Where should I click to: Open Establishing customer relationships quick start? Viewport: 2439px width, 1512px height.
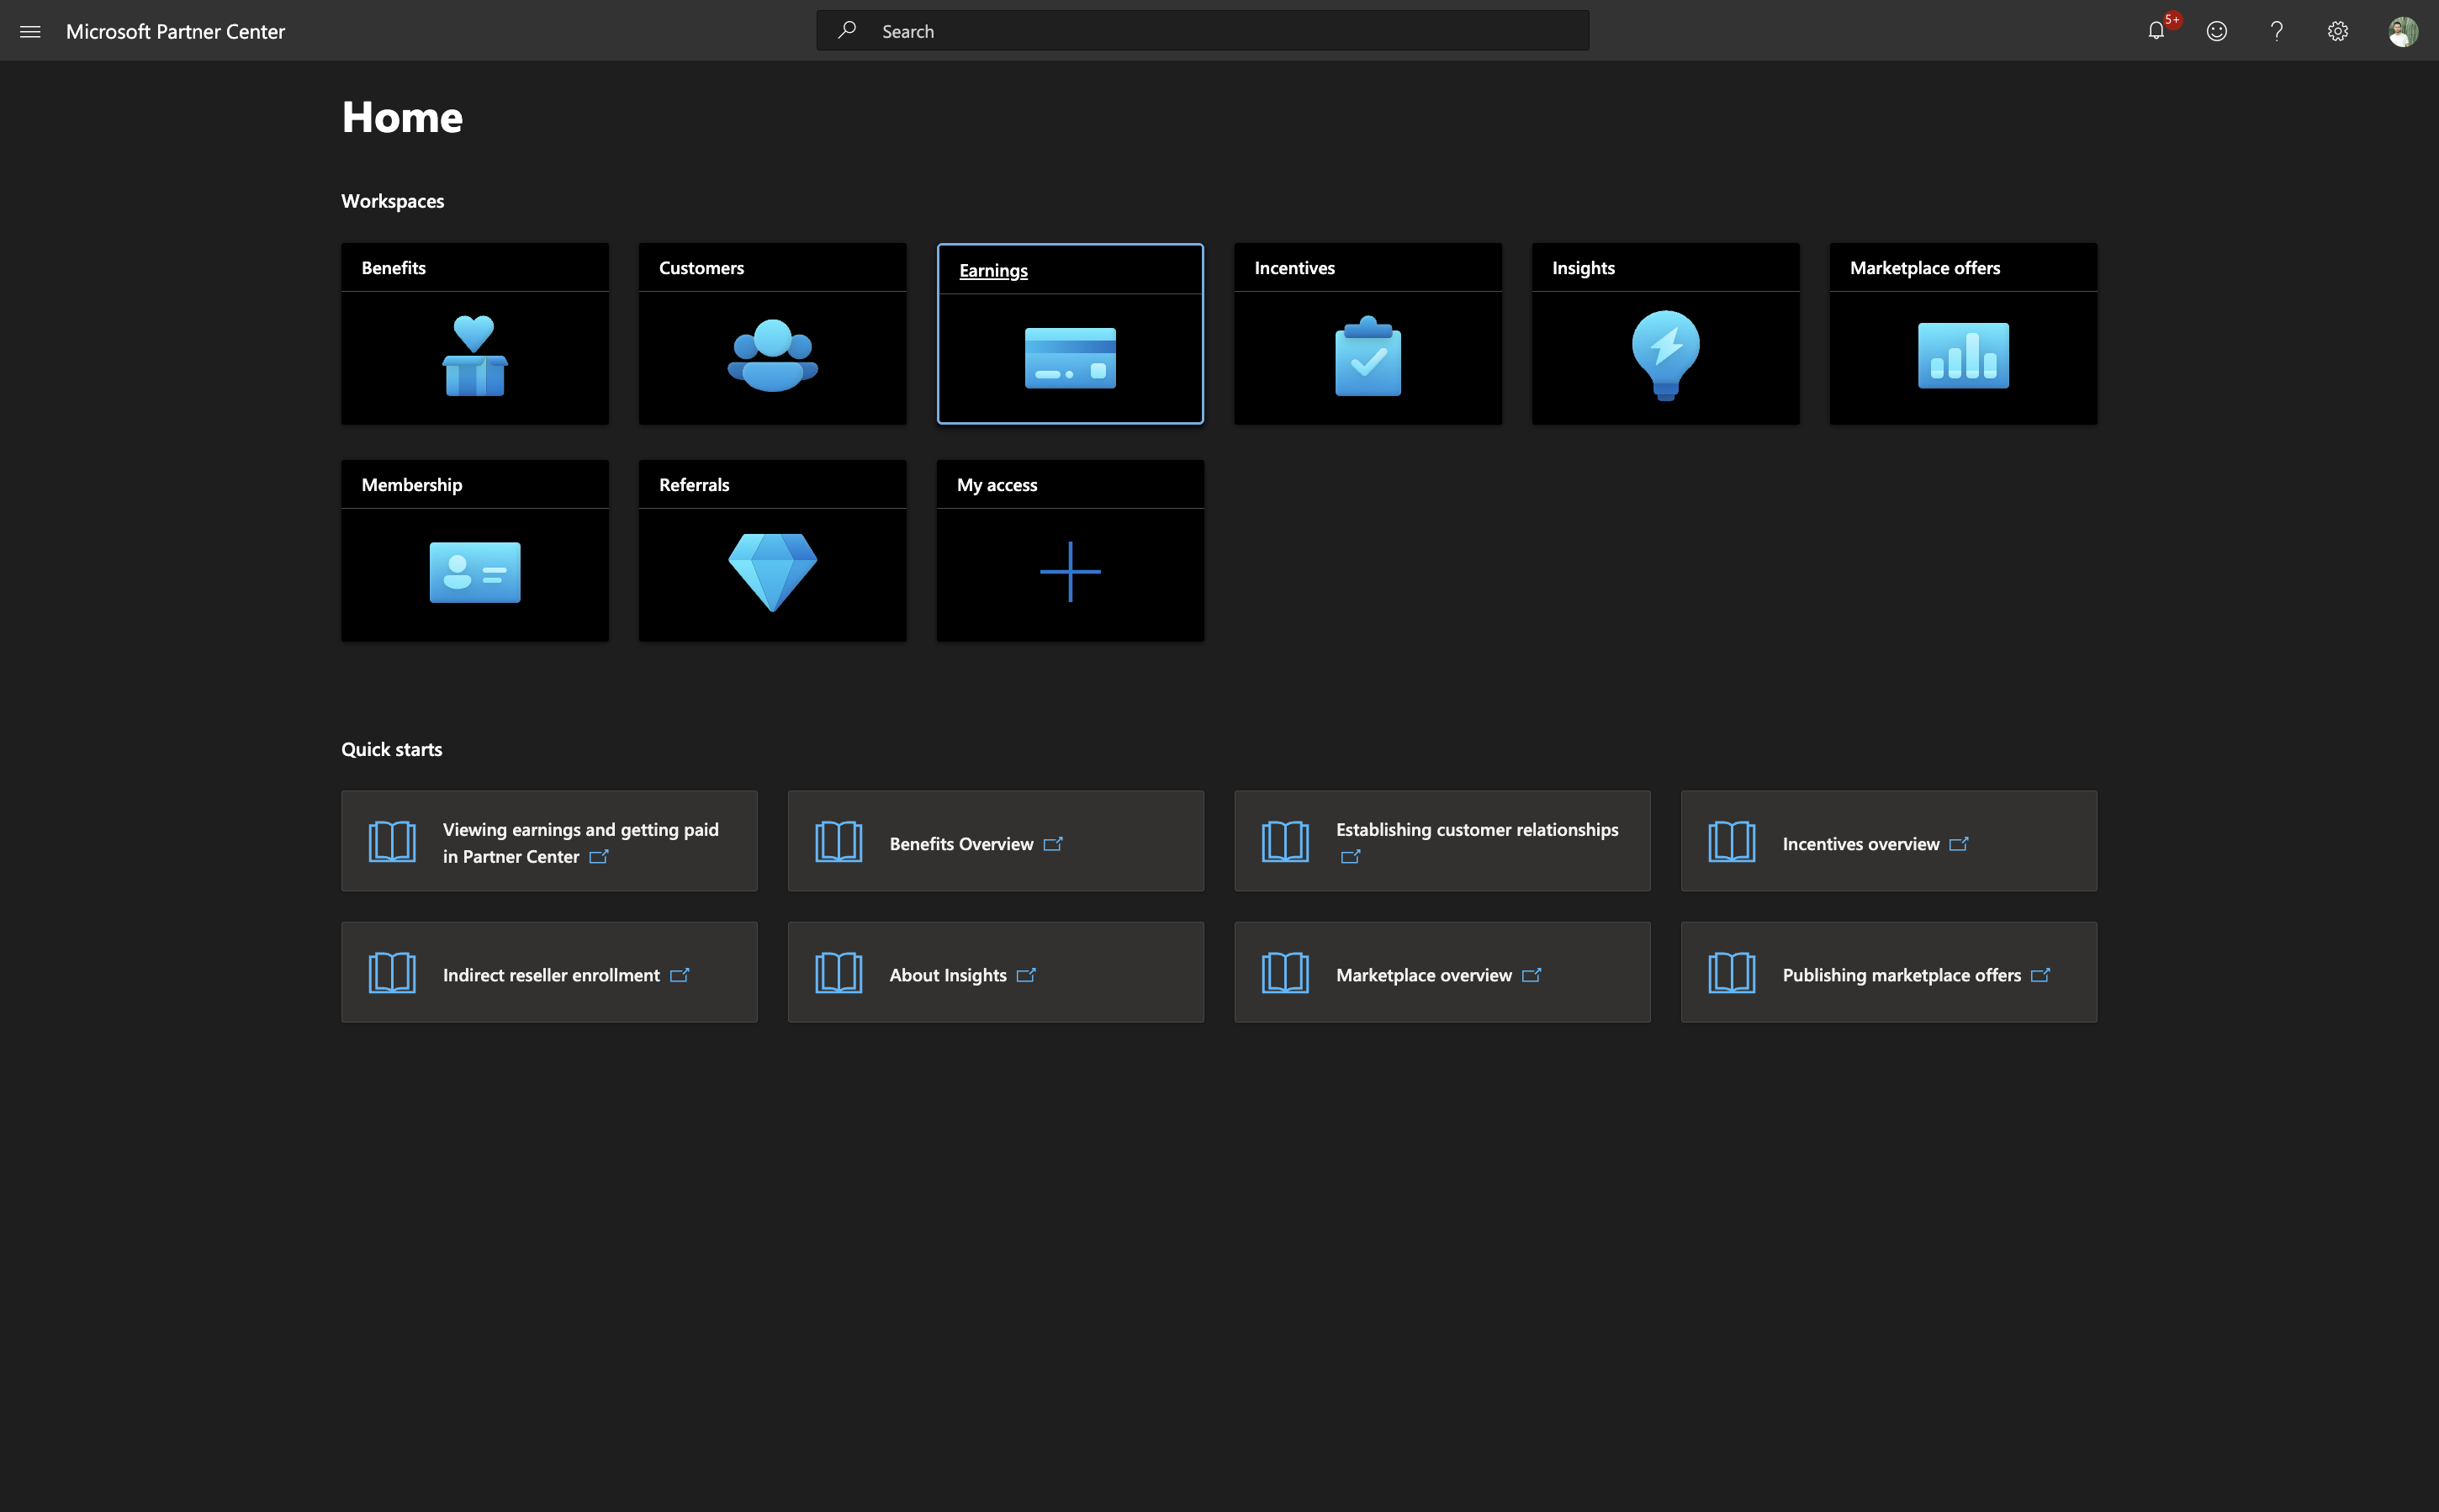[1442, 842]
